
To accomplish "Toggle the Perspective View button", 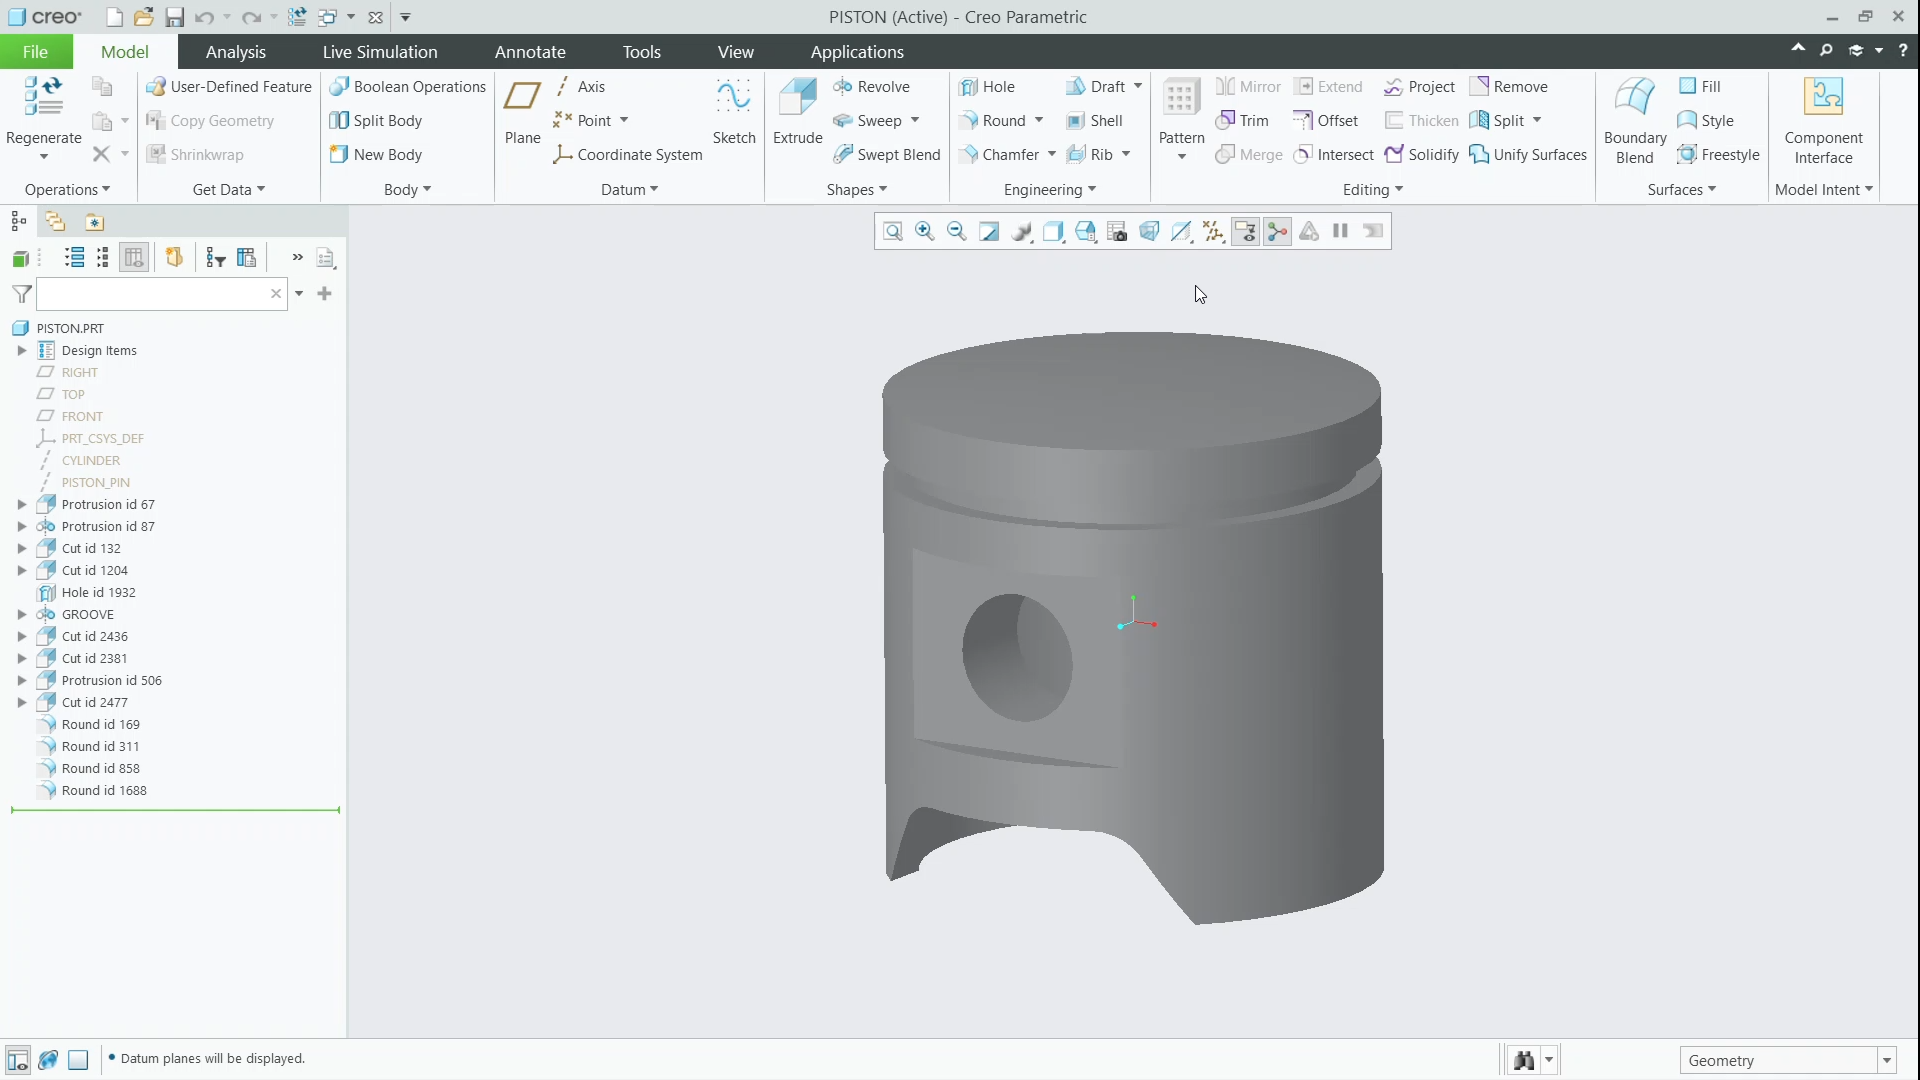I will [1149, 232].
